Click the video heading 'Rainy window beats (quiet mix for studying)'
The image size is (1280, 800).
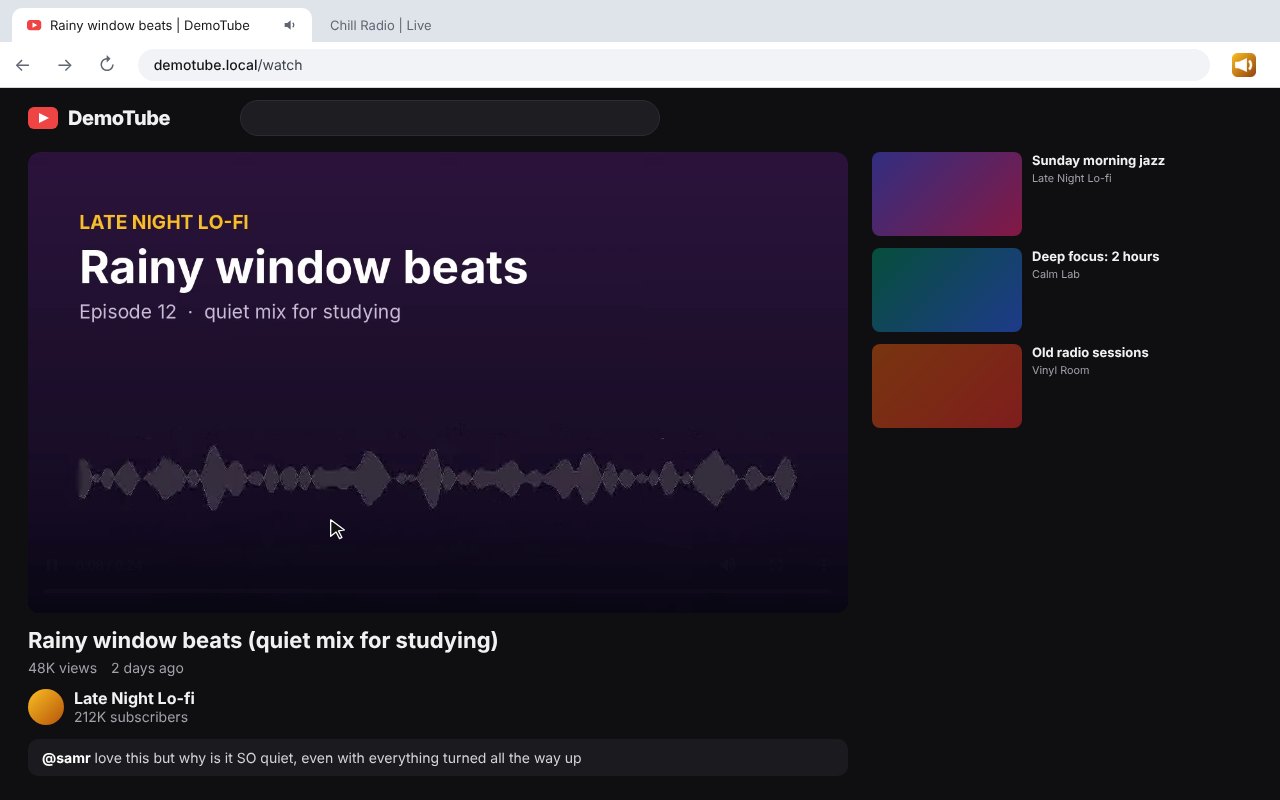tap(263, 640)
